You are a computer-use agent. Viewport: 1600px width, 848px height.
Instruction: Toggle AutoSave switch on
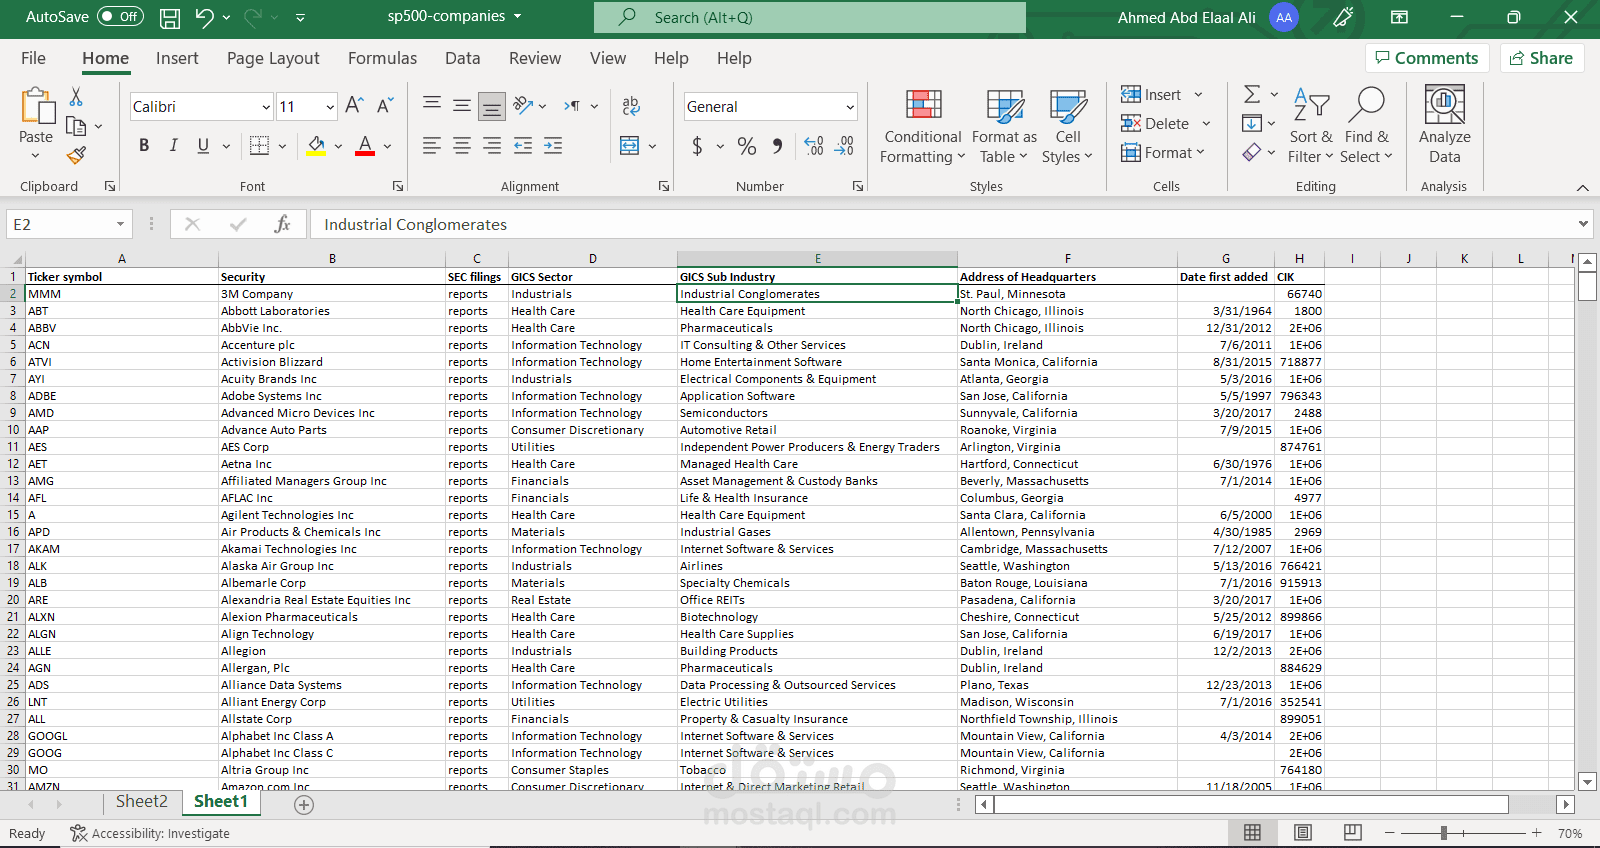pos(121,17)
